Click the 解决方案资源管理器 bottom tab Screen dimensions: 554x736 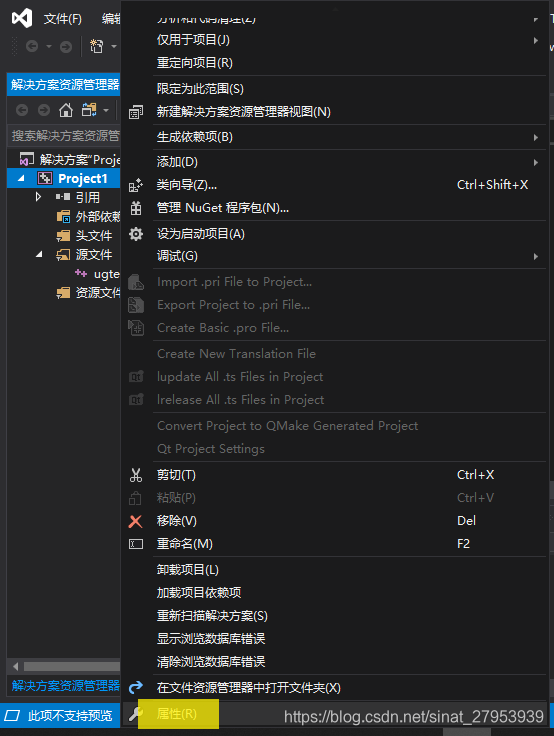pyautogui.click(x=66, y=686)
